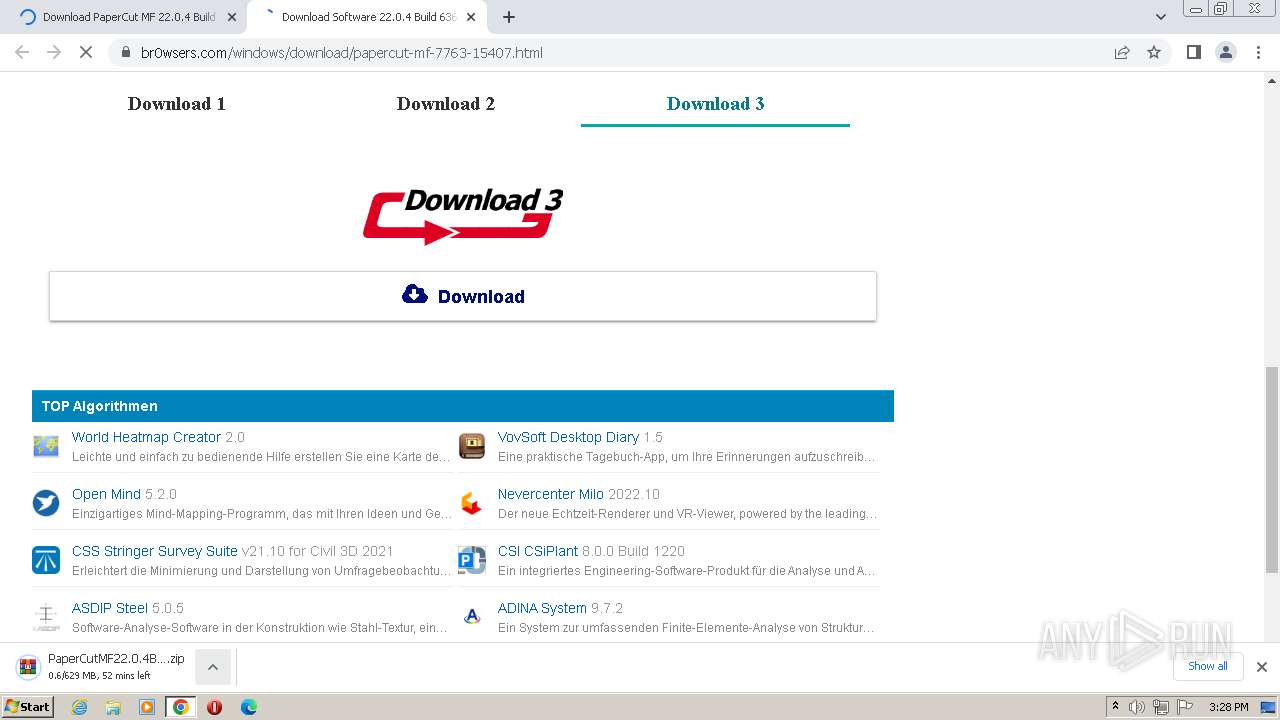Click the network tray icon
Viewport: 1280px width, 720px height.
click(1161, 707)
